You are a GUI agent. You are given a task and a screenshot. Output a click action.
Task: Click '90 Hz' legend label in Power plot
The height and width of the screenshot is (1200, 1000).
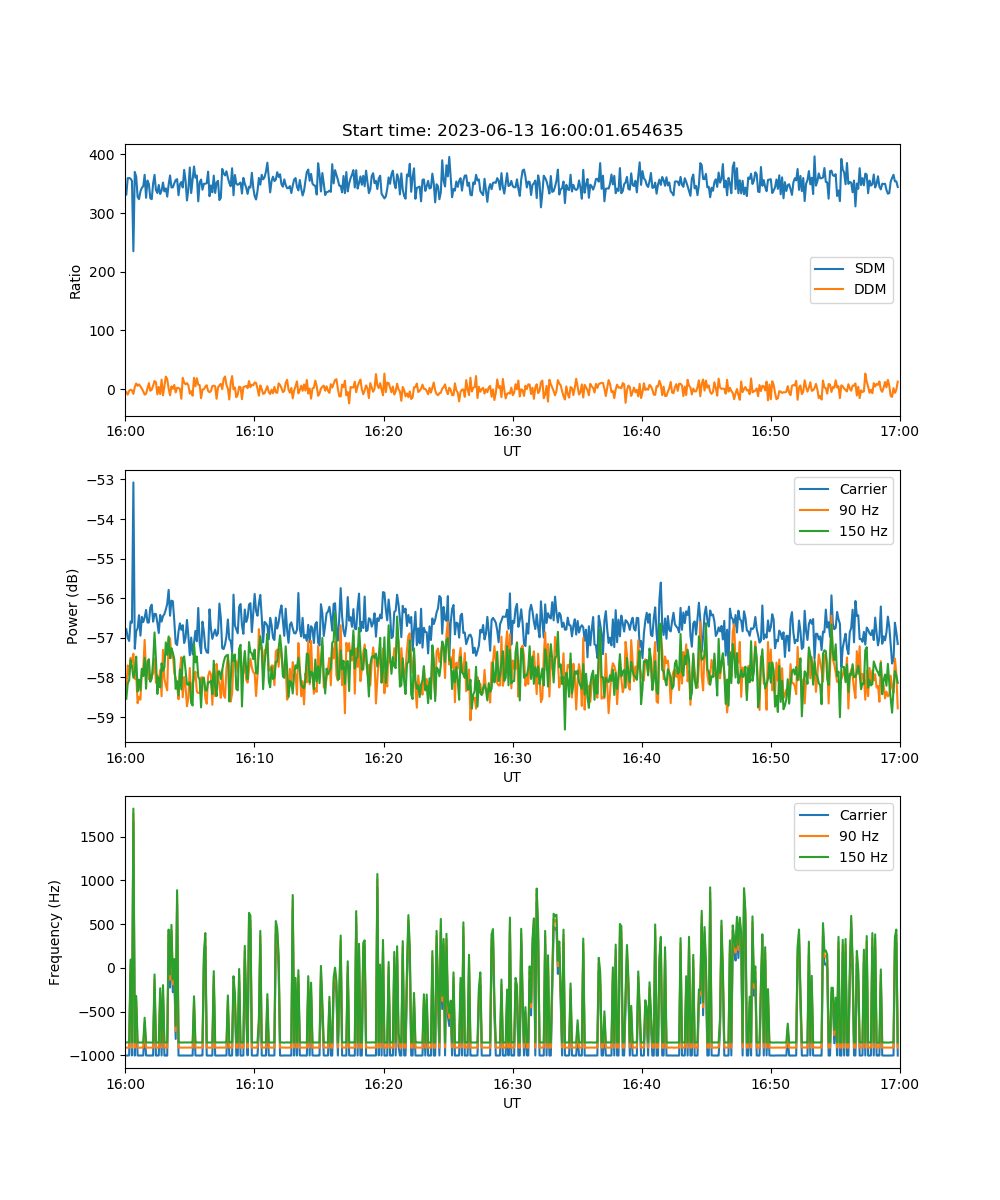tap(859, 510)
